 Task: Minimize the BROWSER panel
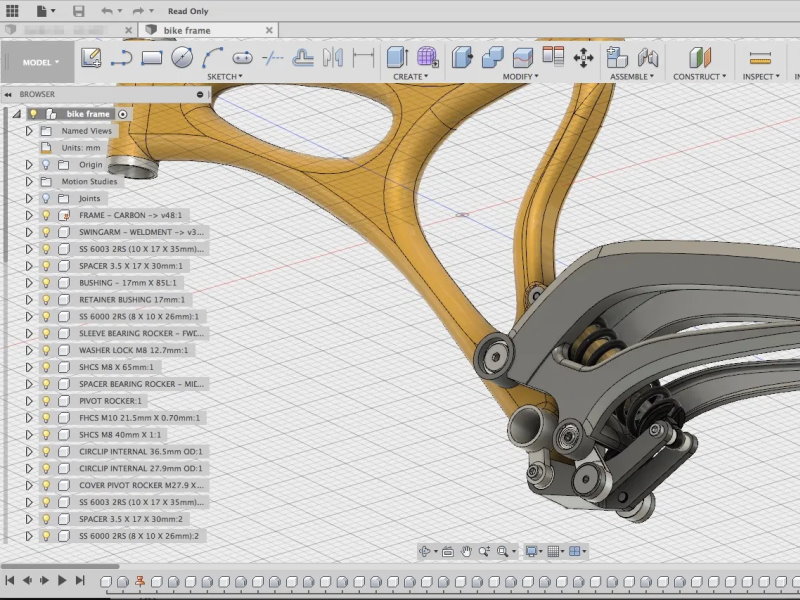pos(200,94)
